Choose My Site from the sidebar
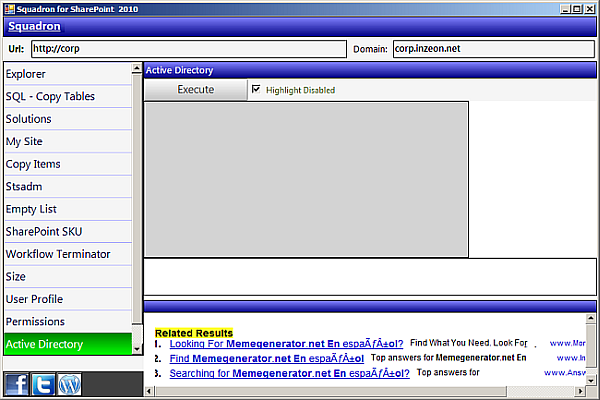 [68, 142]
